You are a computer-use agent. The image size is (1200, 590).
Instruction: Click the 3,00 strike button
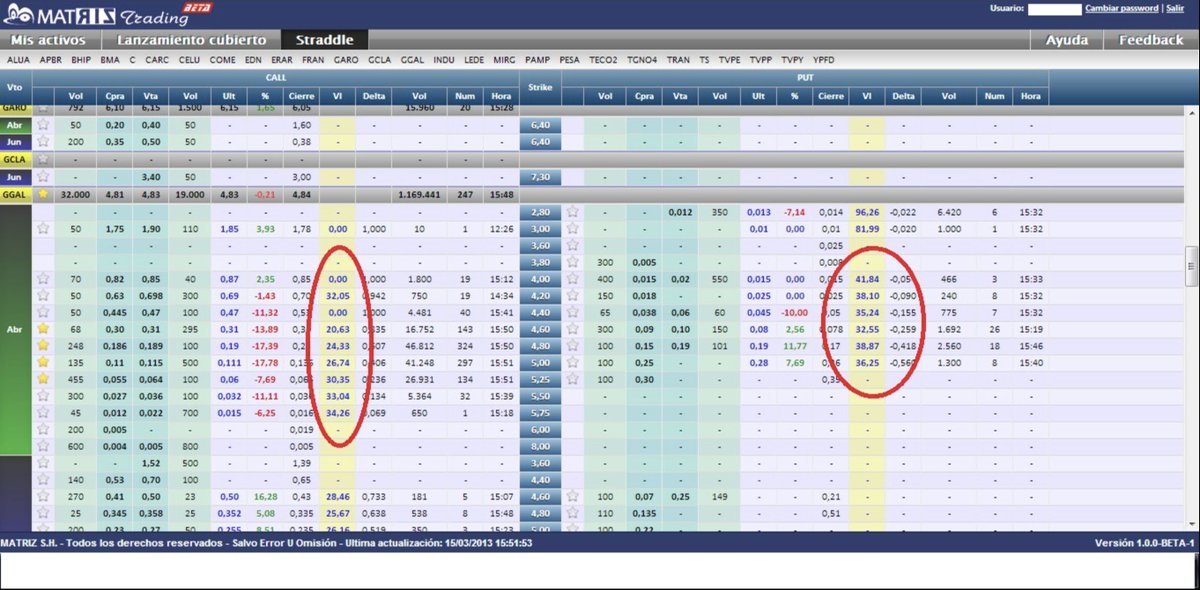point(540,229)
